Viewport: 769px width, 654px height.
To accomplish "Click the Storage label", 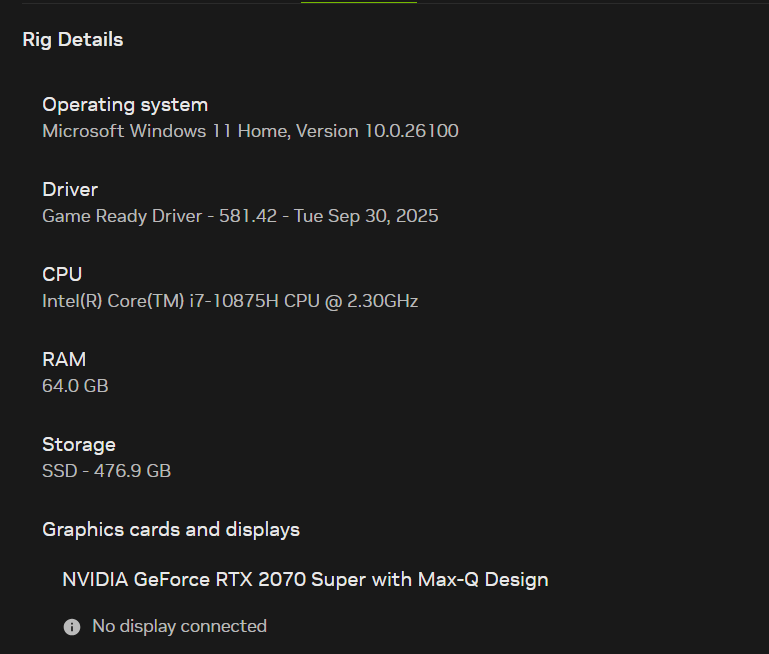I will [x=79, y=444].
